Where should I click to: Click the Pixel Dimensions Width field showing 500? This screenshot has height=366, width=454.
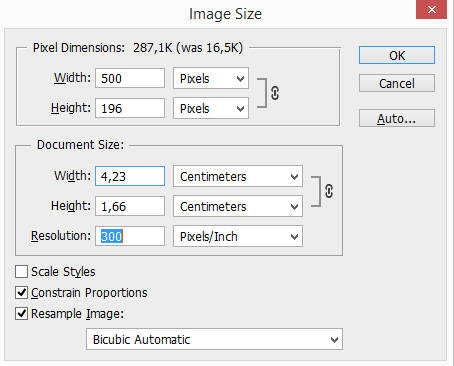(130, 78)
